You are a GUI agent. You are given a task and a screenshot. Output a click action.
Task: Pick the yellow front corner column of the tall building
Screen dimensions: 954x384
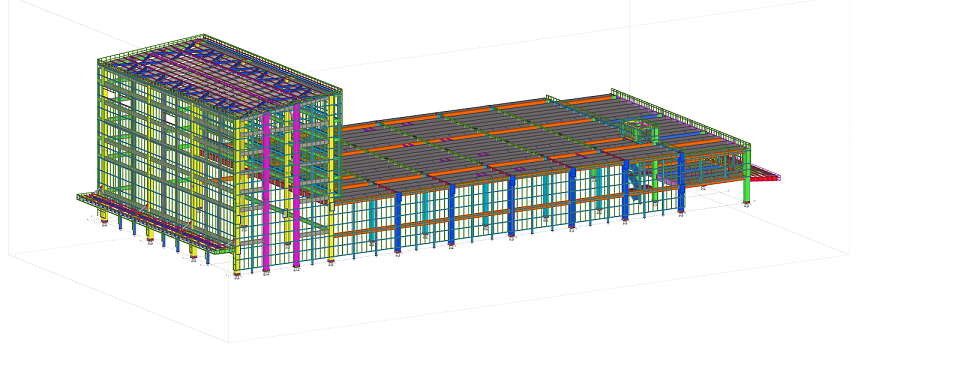[237, 195]
